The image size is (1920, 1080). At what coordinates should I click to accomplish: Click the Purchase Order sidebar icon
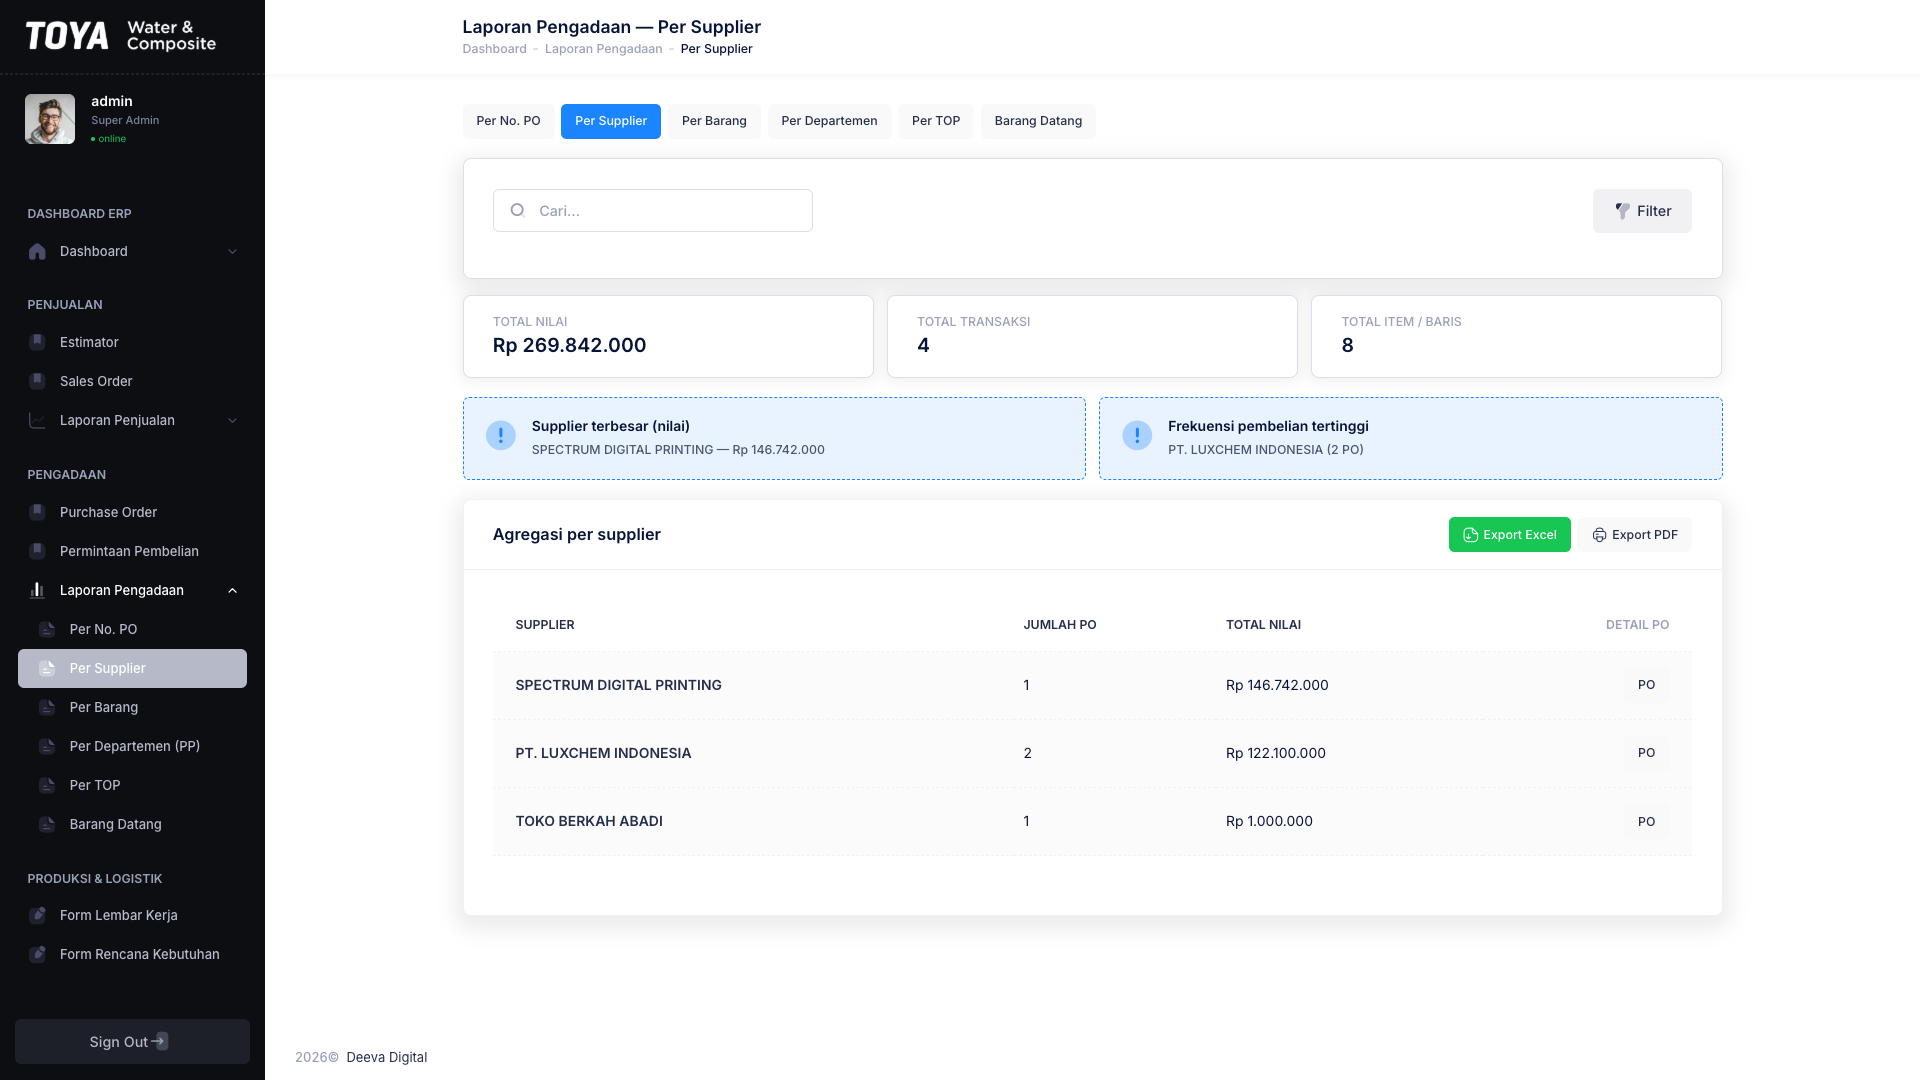pyautogui.click(x=37, y=512)
